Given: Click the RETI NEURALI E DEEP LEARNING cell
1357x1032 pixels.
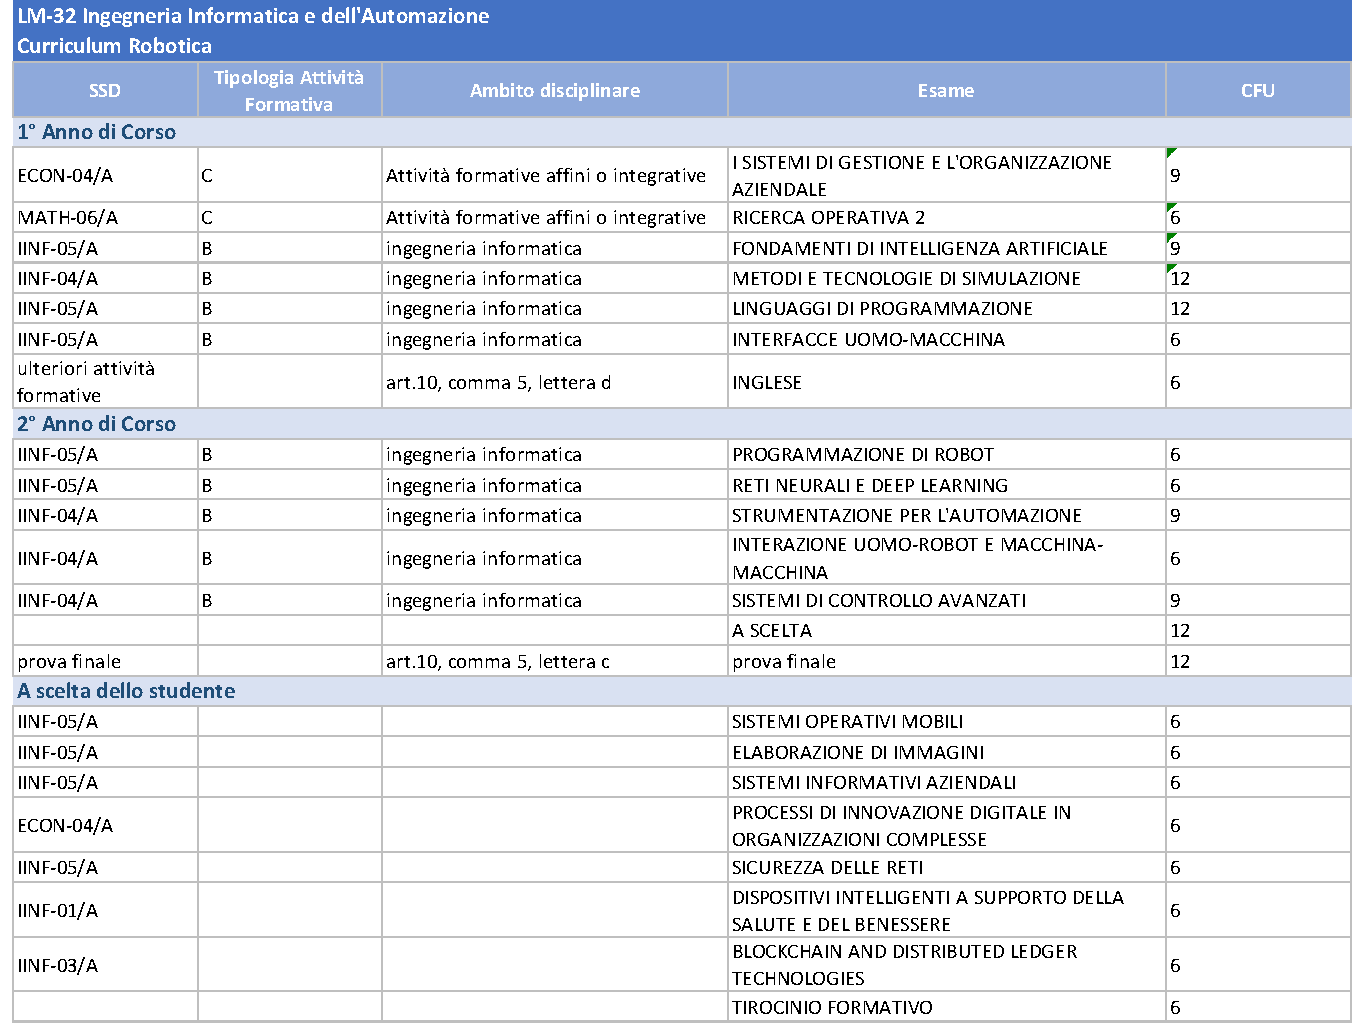Looking at the screenshot, I should [x=946, y=485].
